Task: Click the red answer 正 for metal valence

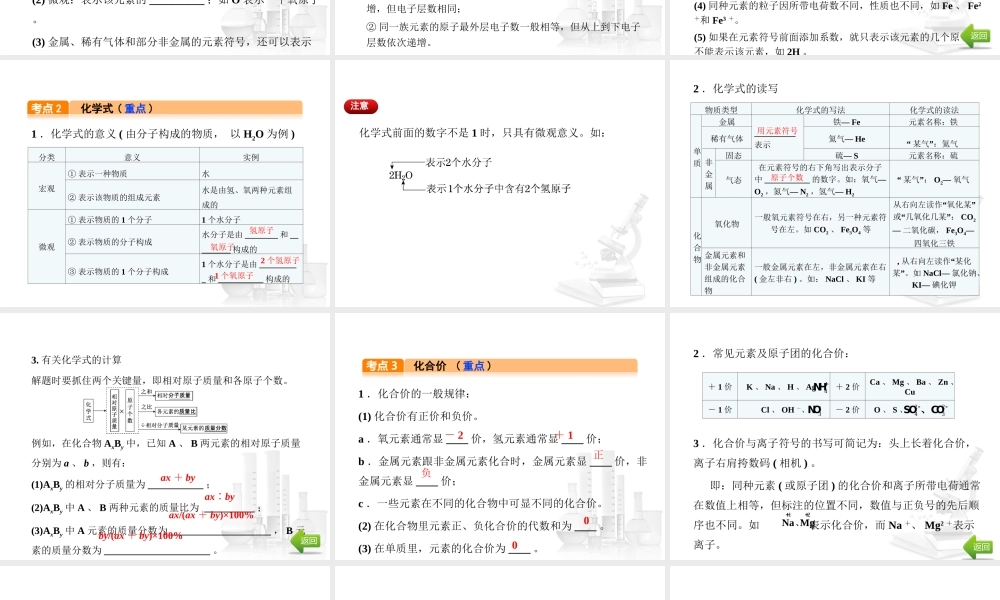Action: coord(598,455)
